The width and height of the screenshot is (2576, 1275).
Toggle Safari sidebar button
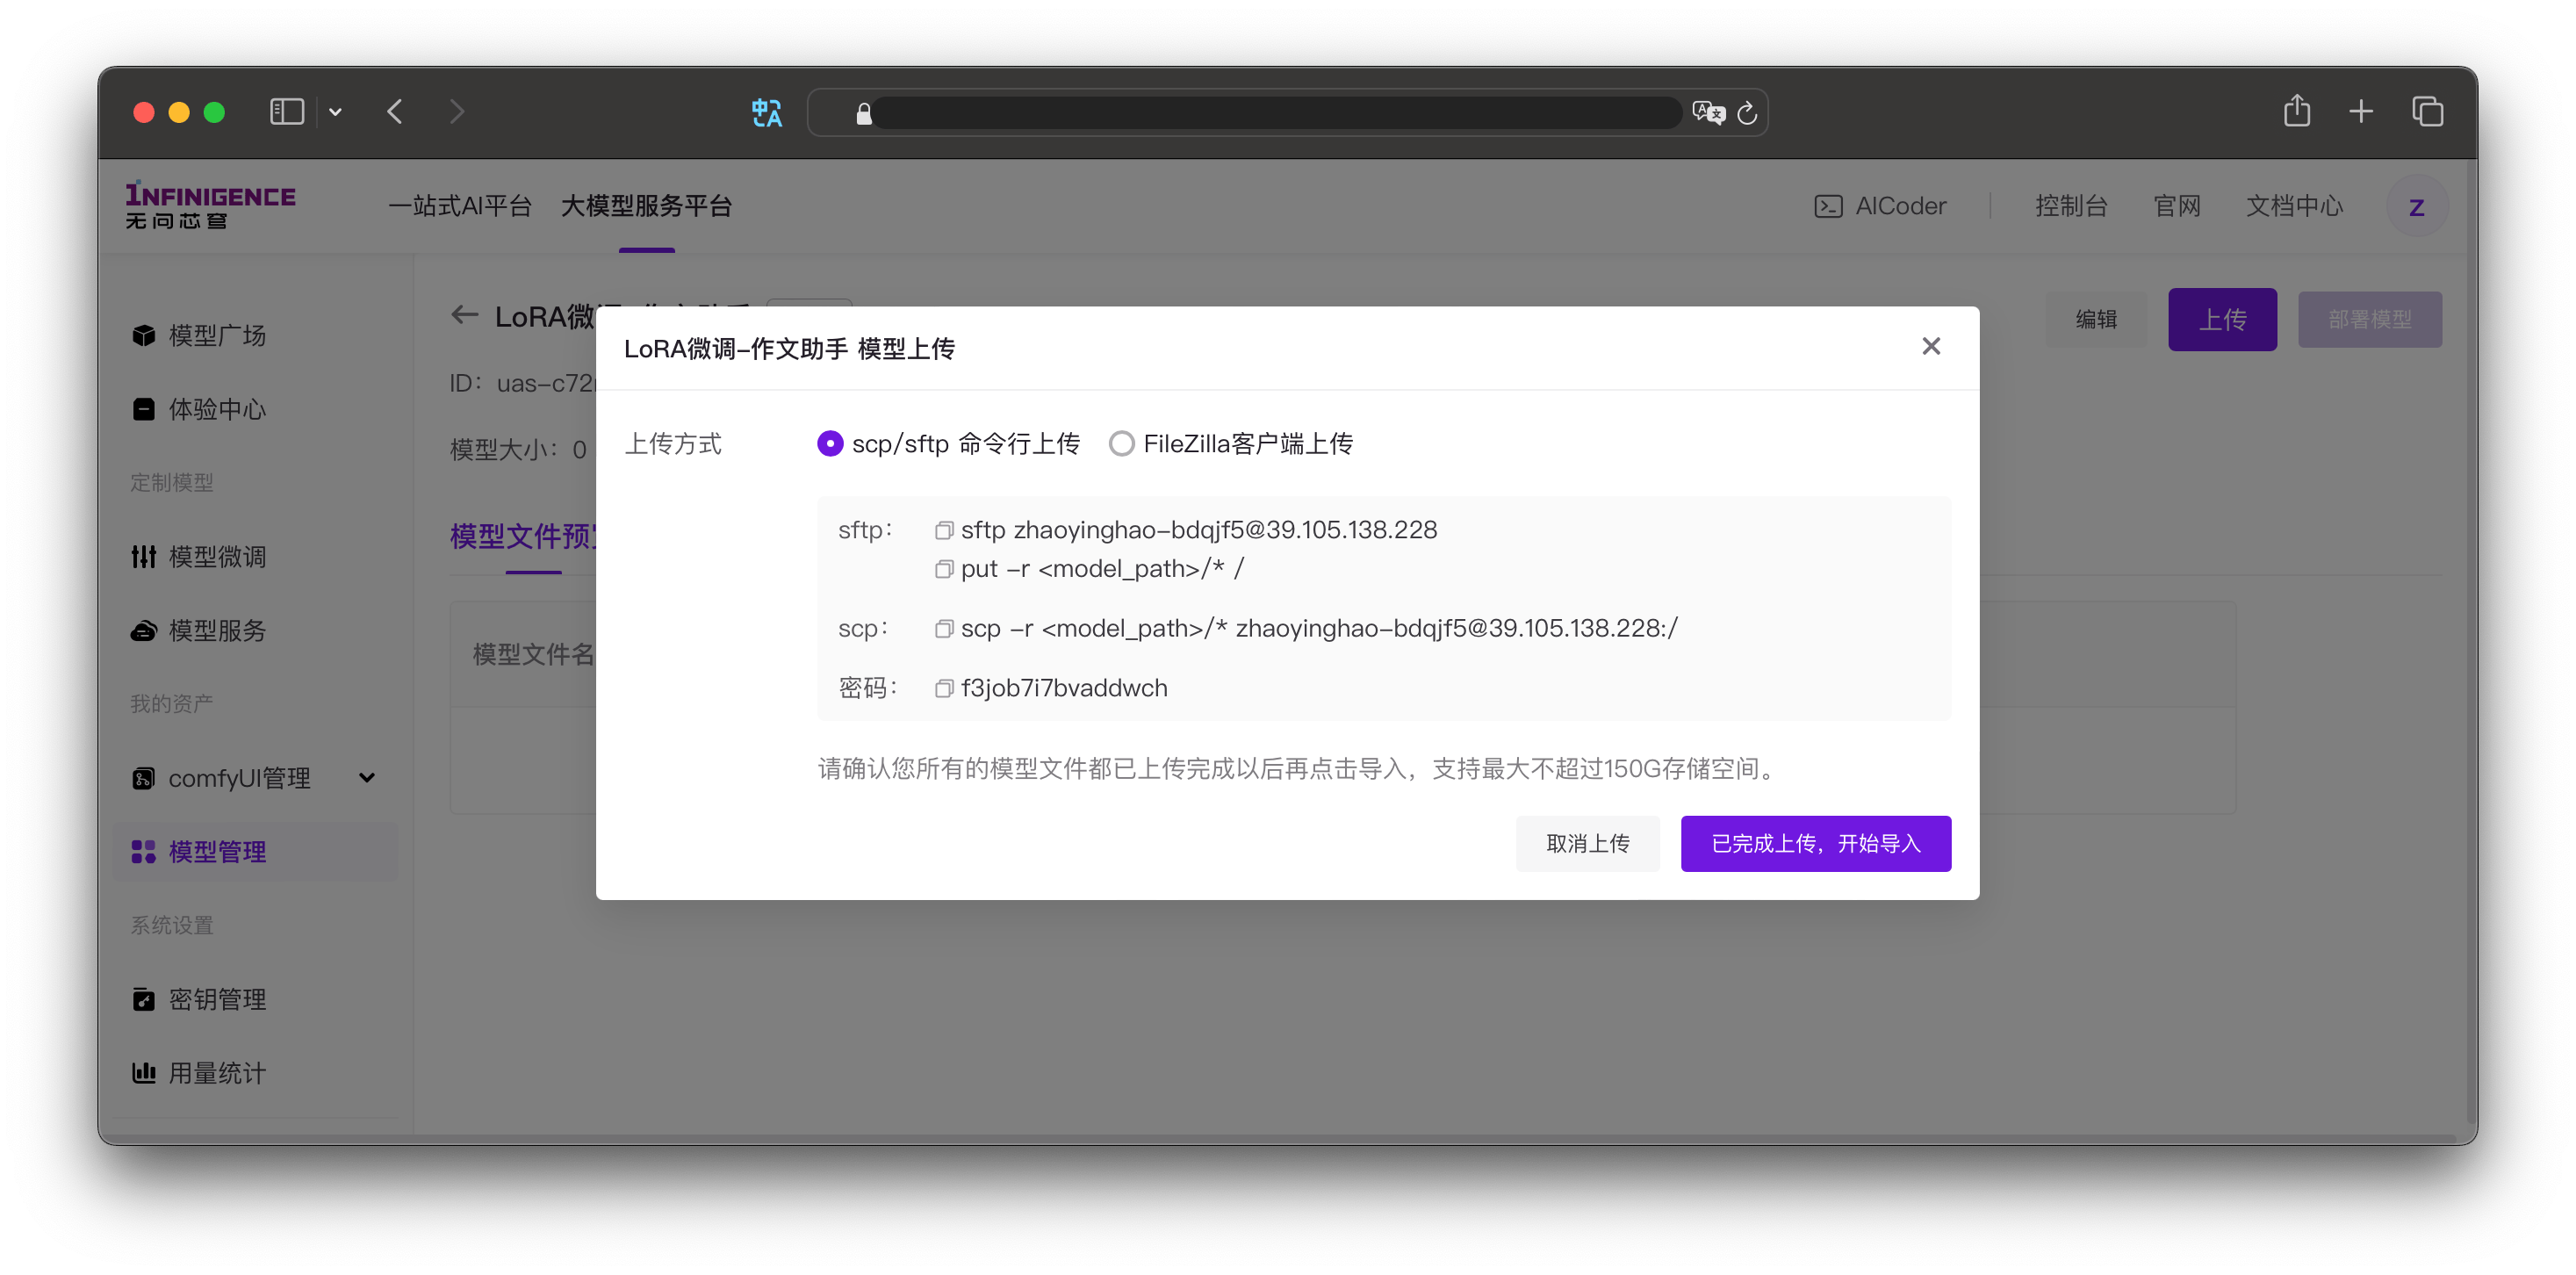pyautogui.click(x=286, y=111)
